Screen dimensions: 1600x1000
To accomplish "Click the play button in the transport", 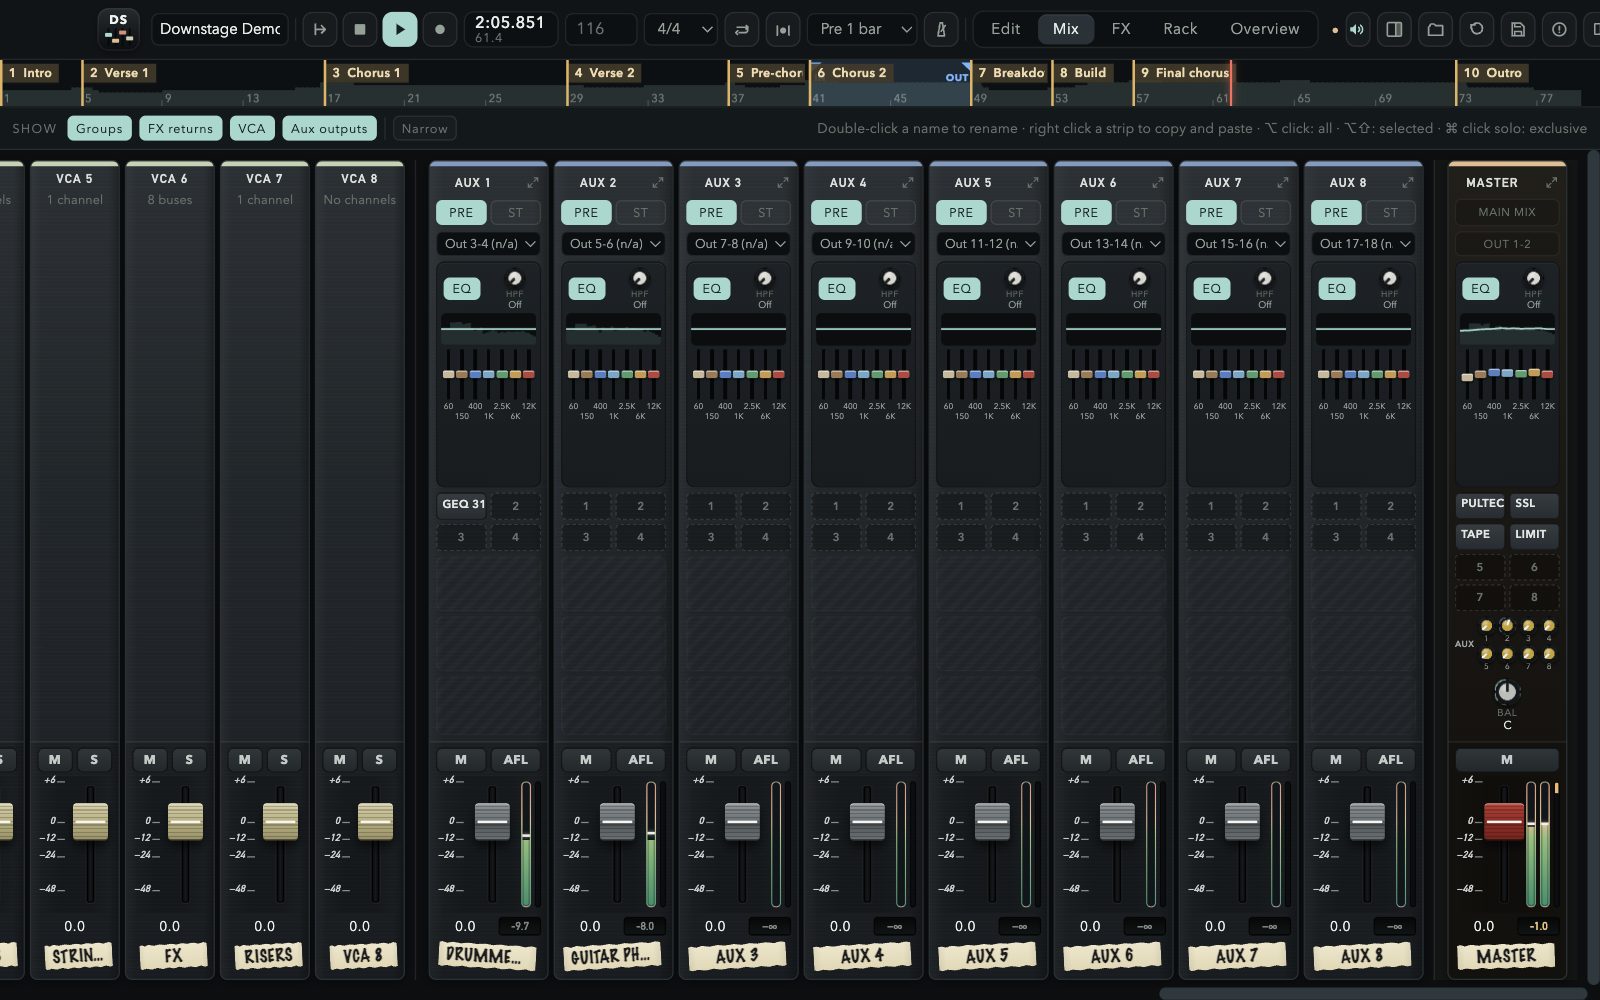I will [x=400, y=29].
